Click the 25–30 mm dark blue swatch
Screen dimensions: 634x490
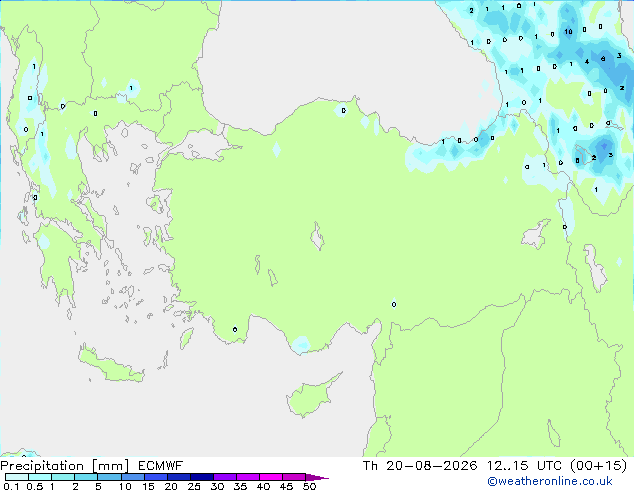coord(201,477)
